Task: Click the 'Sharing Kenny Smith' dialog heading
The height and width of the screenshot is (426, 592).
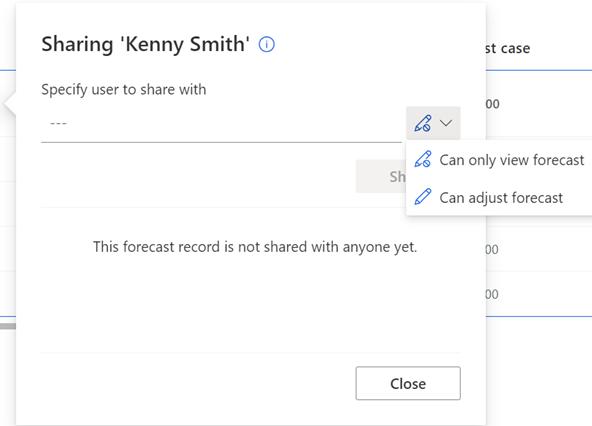Action: [146, 45]
